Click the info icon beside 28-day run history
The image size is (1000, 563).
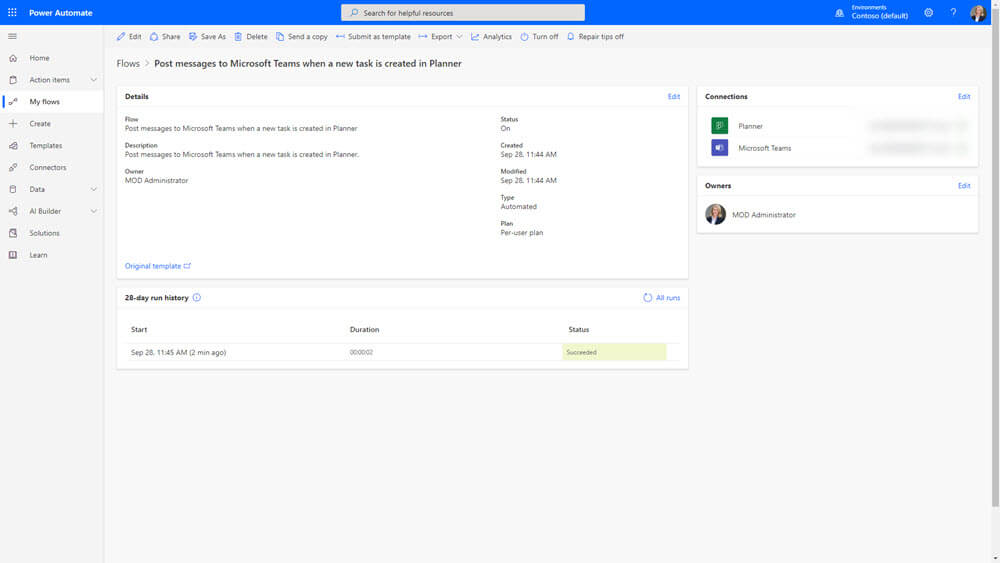197,298
